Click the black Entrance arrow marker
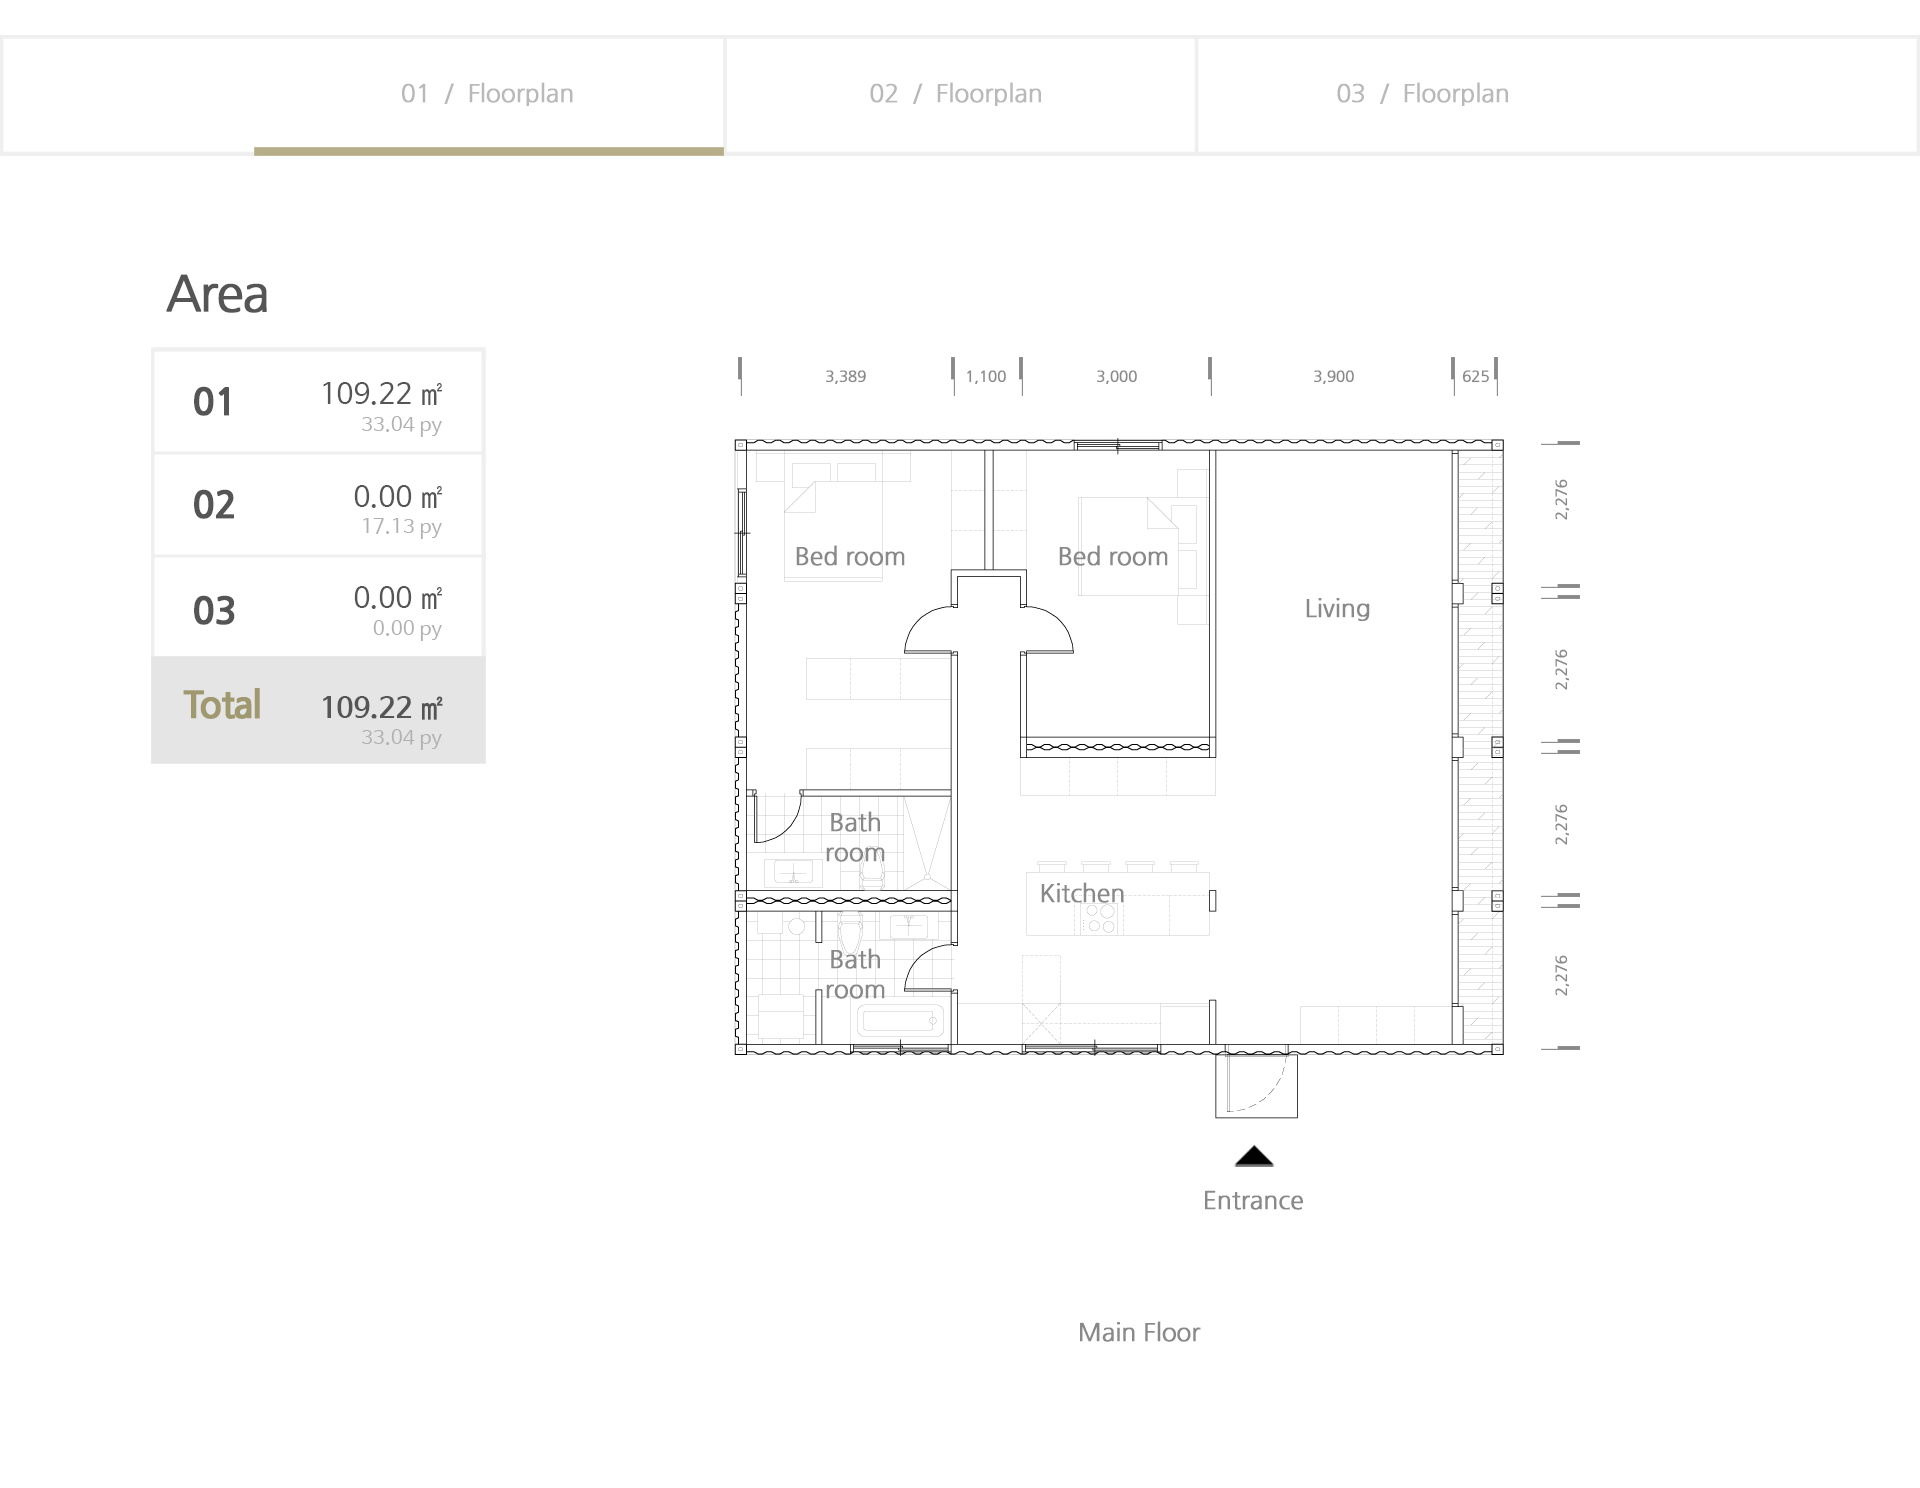This screenshot has width=1920, height=1488. coord(1253,1157)
